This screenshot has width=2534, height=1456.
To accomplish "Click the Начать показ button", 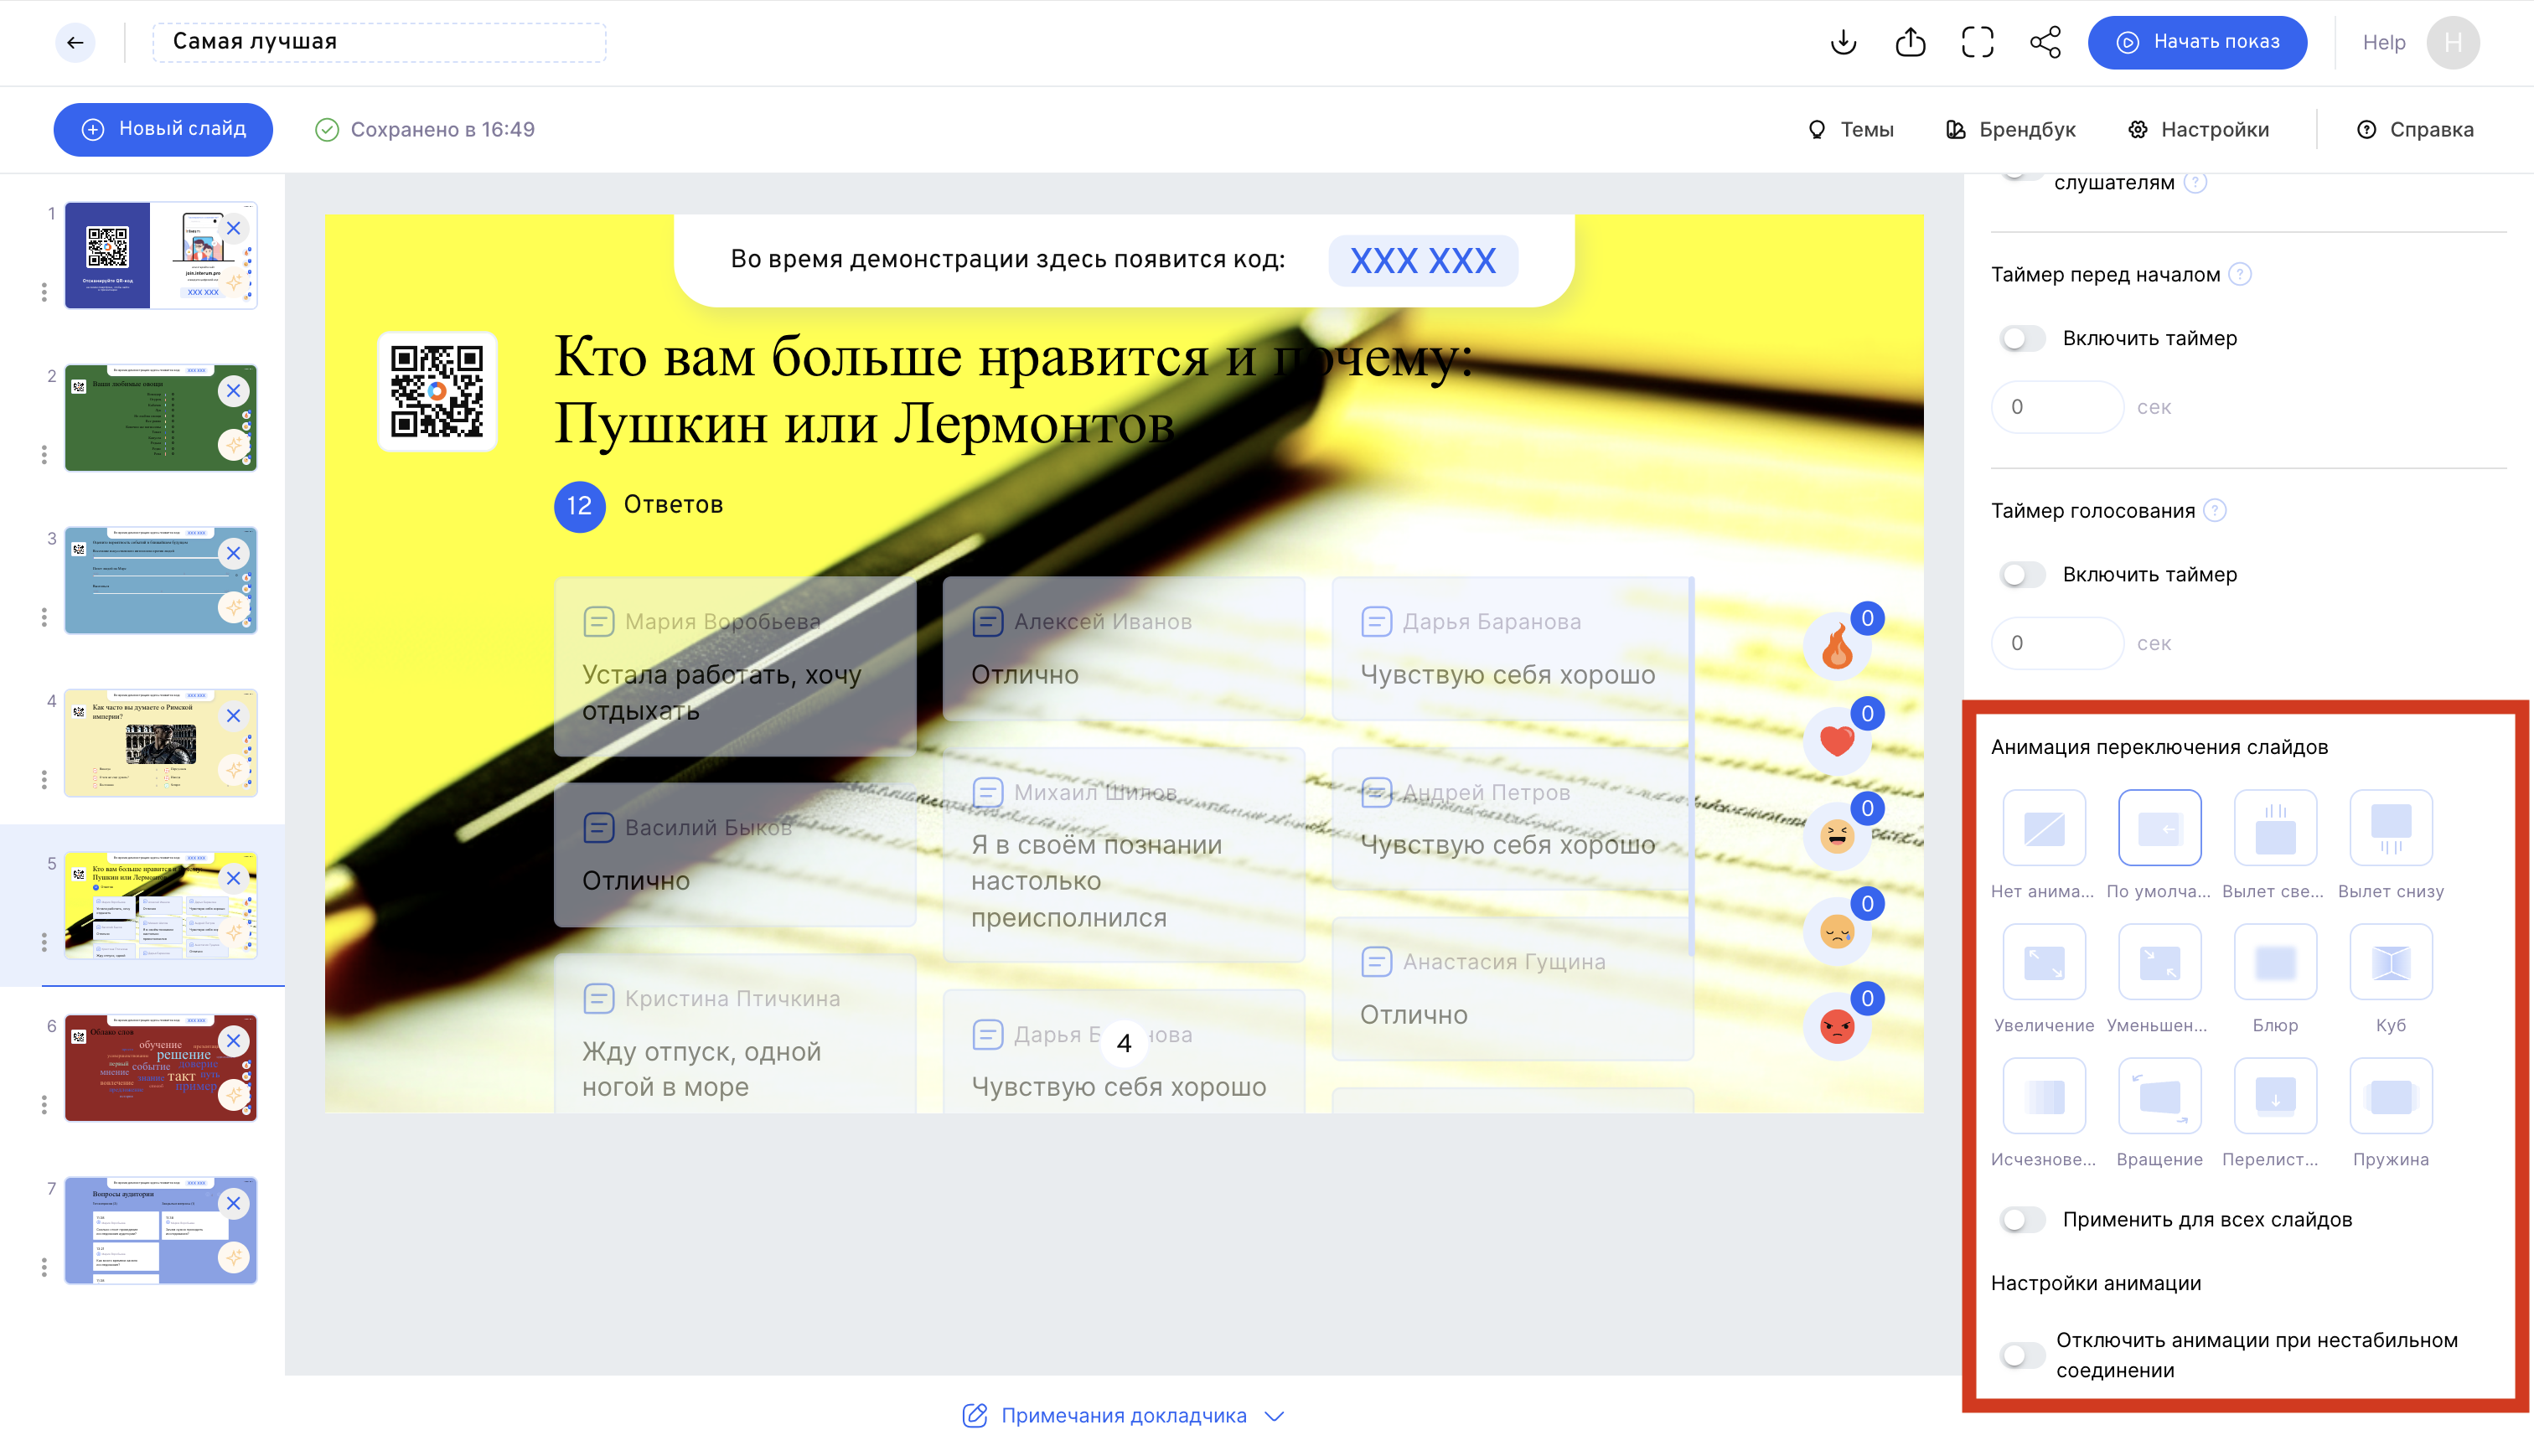I will (2197, 42).
